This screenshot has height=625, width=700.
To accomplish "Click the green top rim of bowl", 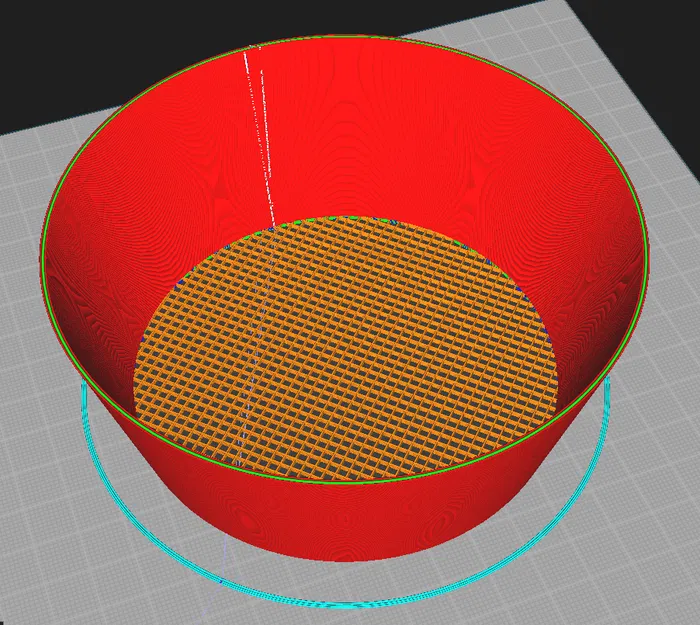I will click(344, 481).
